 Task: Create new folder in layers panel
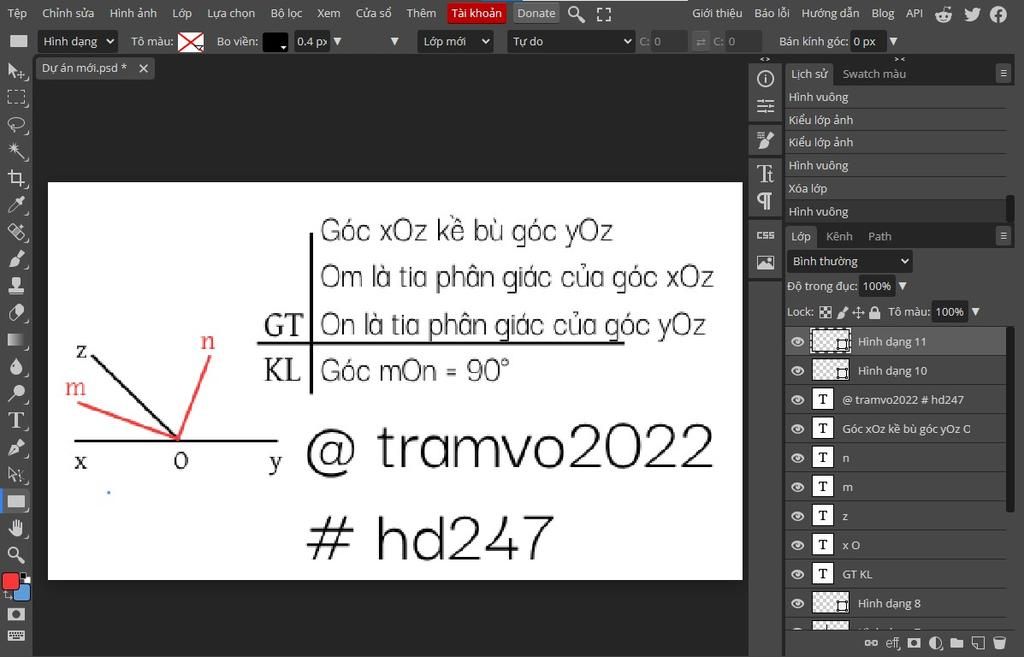(957, 643)
